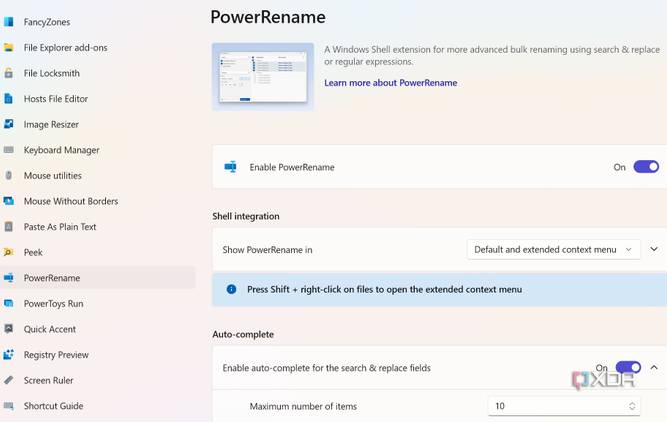Click the Shell integration section label

coord(246,216)
